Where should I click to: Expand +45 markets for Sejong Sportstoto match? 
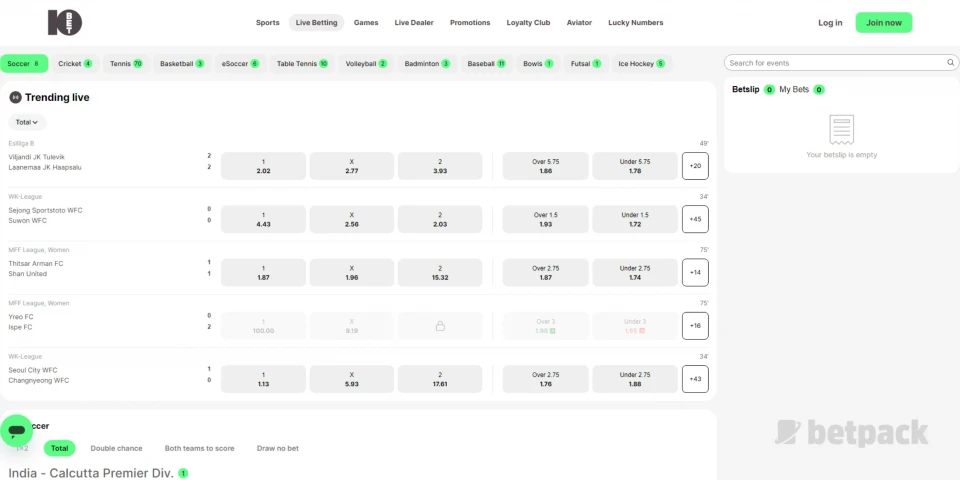695,219
